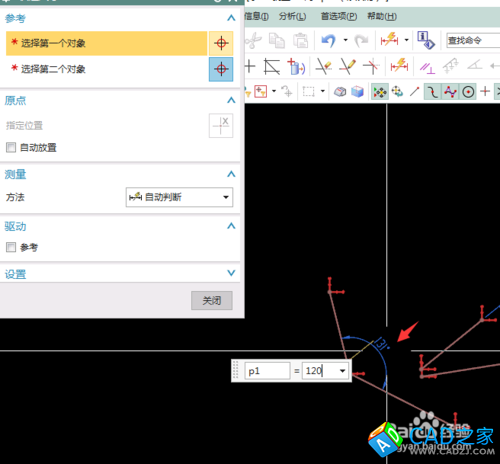This screenshot has height=464, width=500.
Task: Click the p1 expression name field
Action: [x=267, y=371]
